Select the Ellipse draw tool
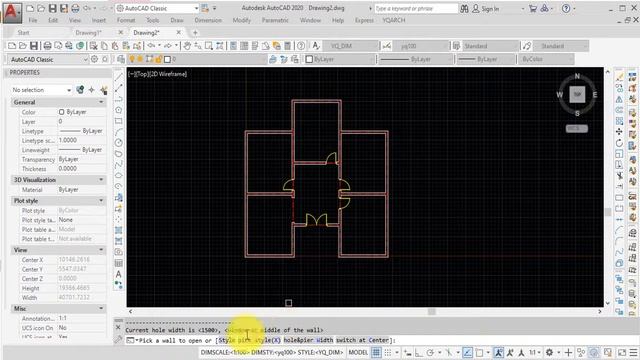The height and width of the screenshot is (360, 640). [118, 175]
